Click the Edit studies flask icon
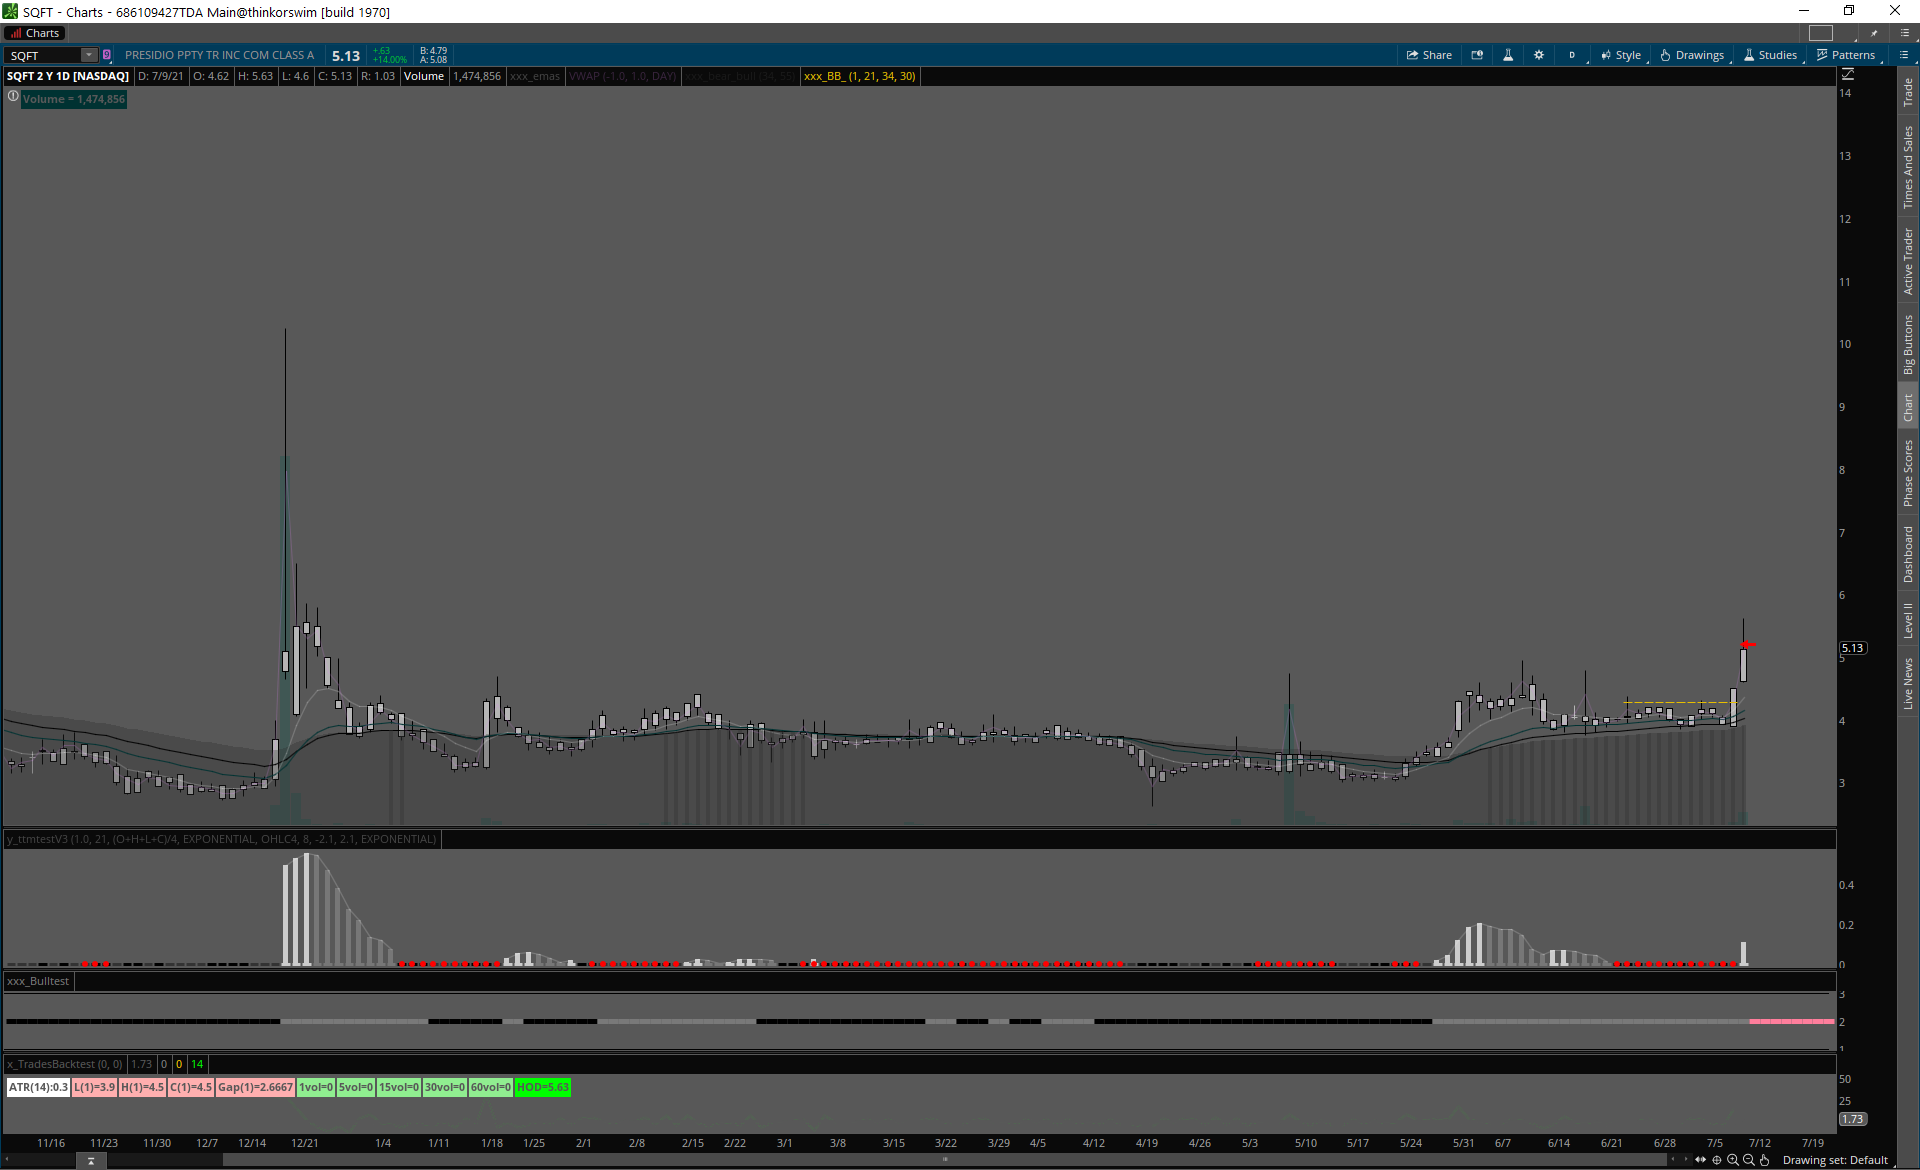The height and width of the screenshot is (1170, 1920). point(1508,55)
